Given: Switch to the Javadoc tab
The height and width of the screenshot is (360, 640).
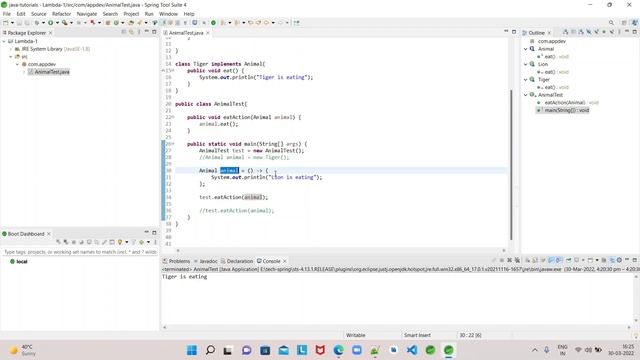Looking at the screenshot, I should point(206,261).
